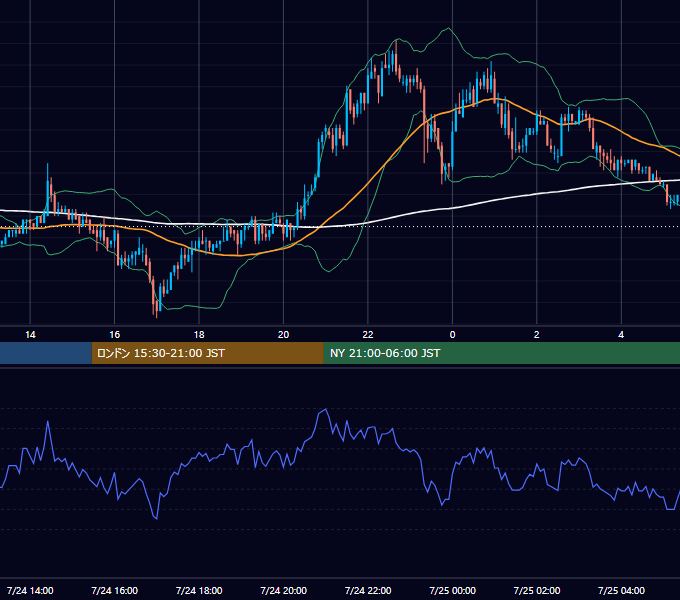Click the 14 hour axis label
Viewport: 680px width, 600px height.
30,335
